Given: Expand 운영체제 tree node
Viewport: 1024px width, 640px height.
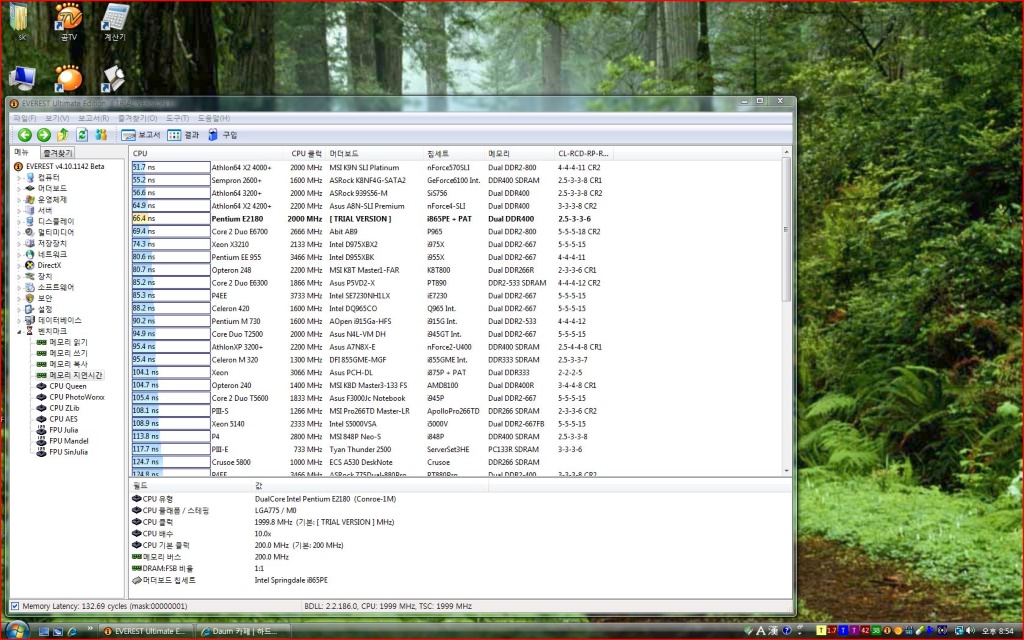Looking at the screenshot, I should point(19,200).
